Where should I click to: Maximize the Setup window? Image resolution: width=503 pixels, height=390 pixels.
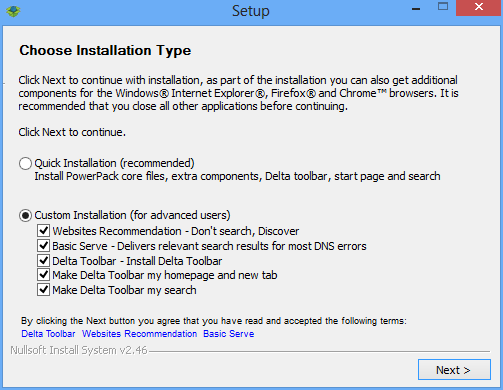point(443,7)
